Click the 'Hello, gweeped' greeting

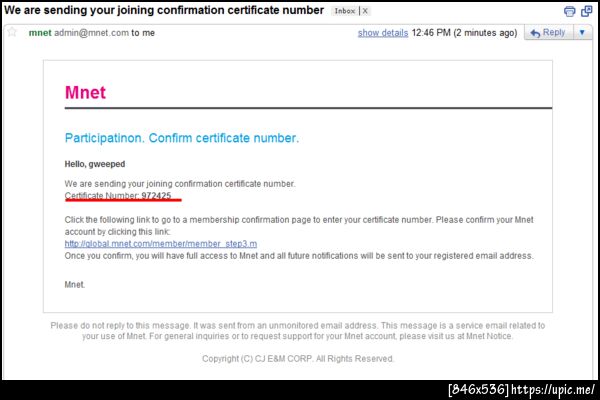click(95, 164)
